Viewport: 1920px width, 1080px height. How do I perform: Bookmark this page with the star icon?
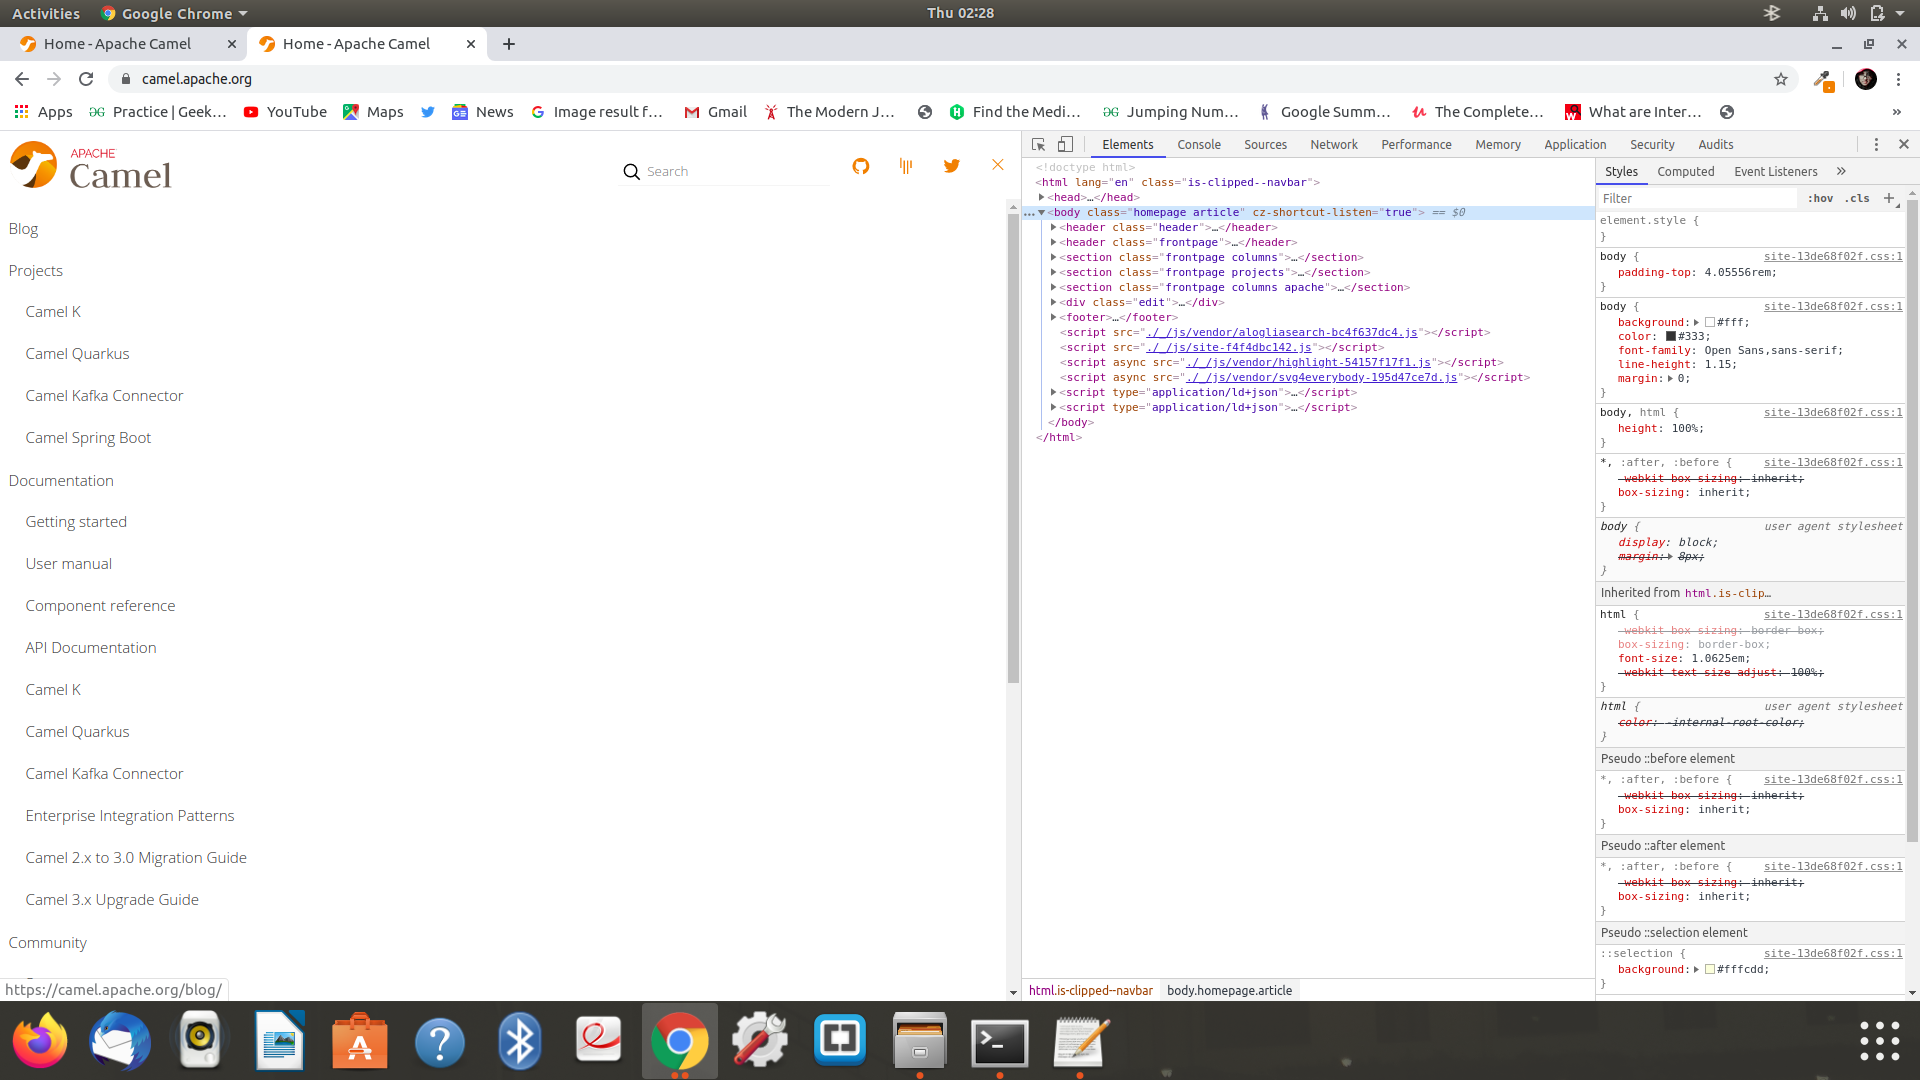[x=1781, y=79]
